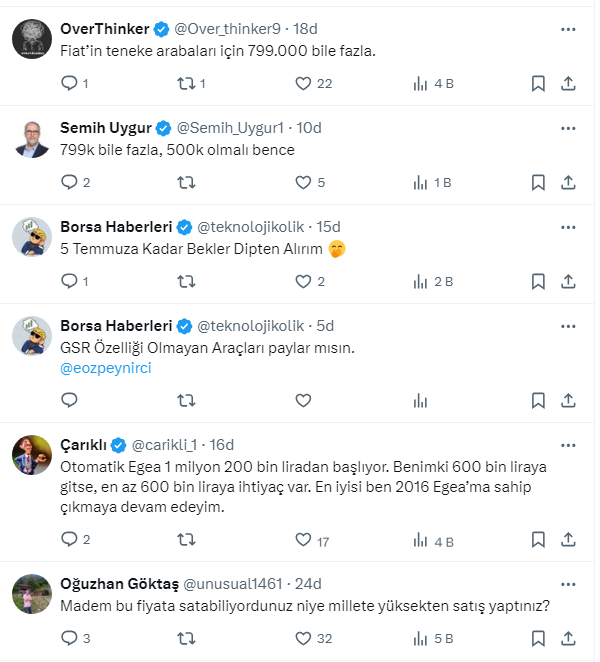
Task: Bookmark Semih Uygur's tweet
Action: coord(538,182)
